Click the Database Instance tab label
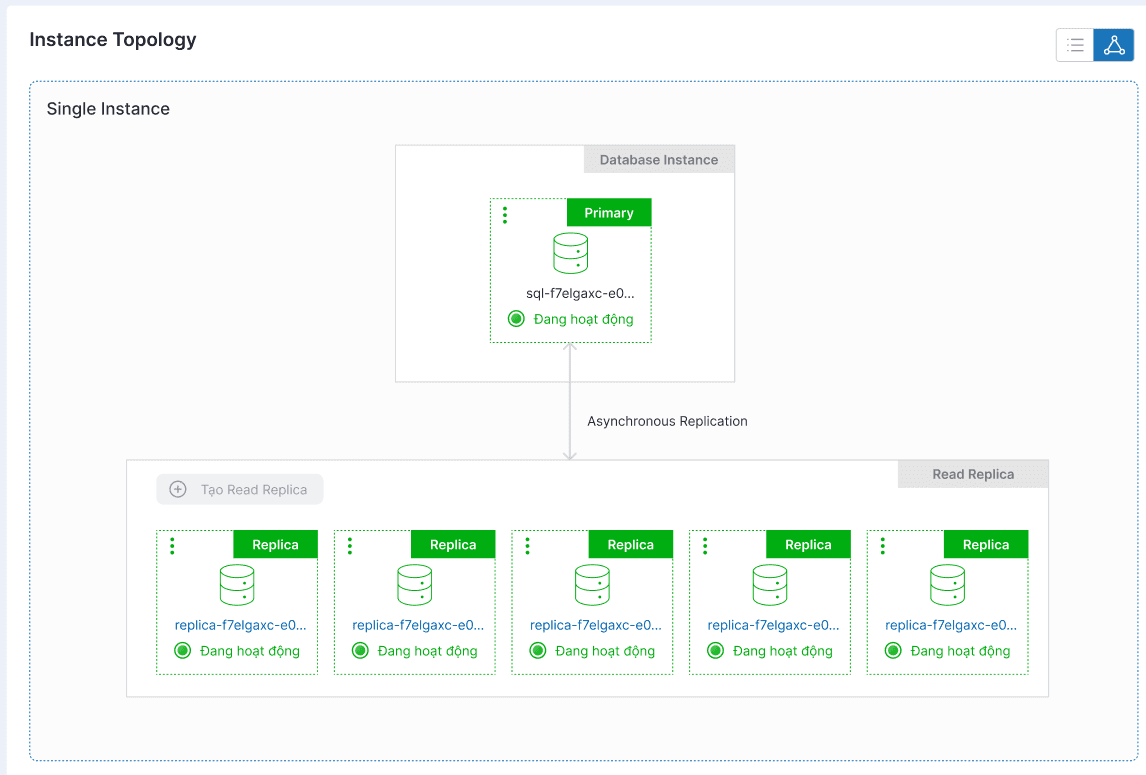This screenshot has height=775, width=1146. 659,160
